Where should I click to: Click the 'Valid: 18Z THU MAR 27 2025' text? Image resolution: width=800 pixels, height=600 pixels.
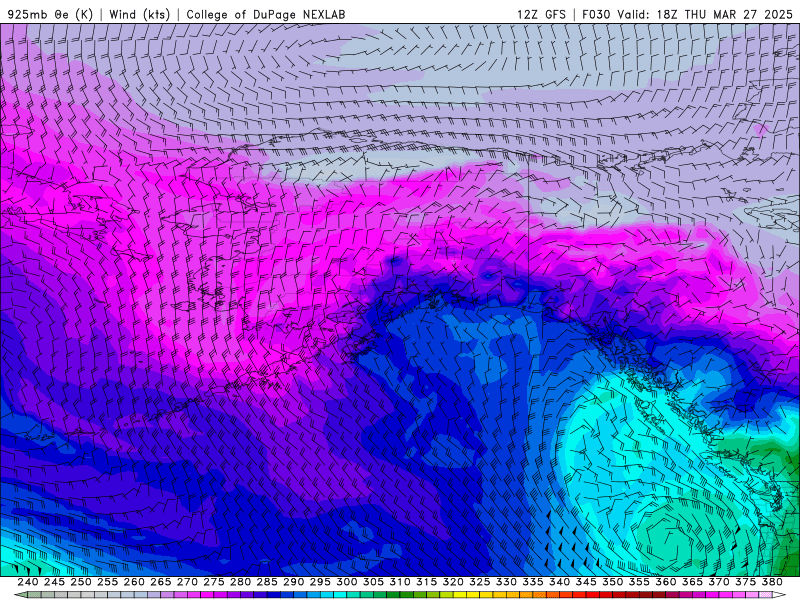pyautogui.click(x=705, y=14)
